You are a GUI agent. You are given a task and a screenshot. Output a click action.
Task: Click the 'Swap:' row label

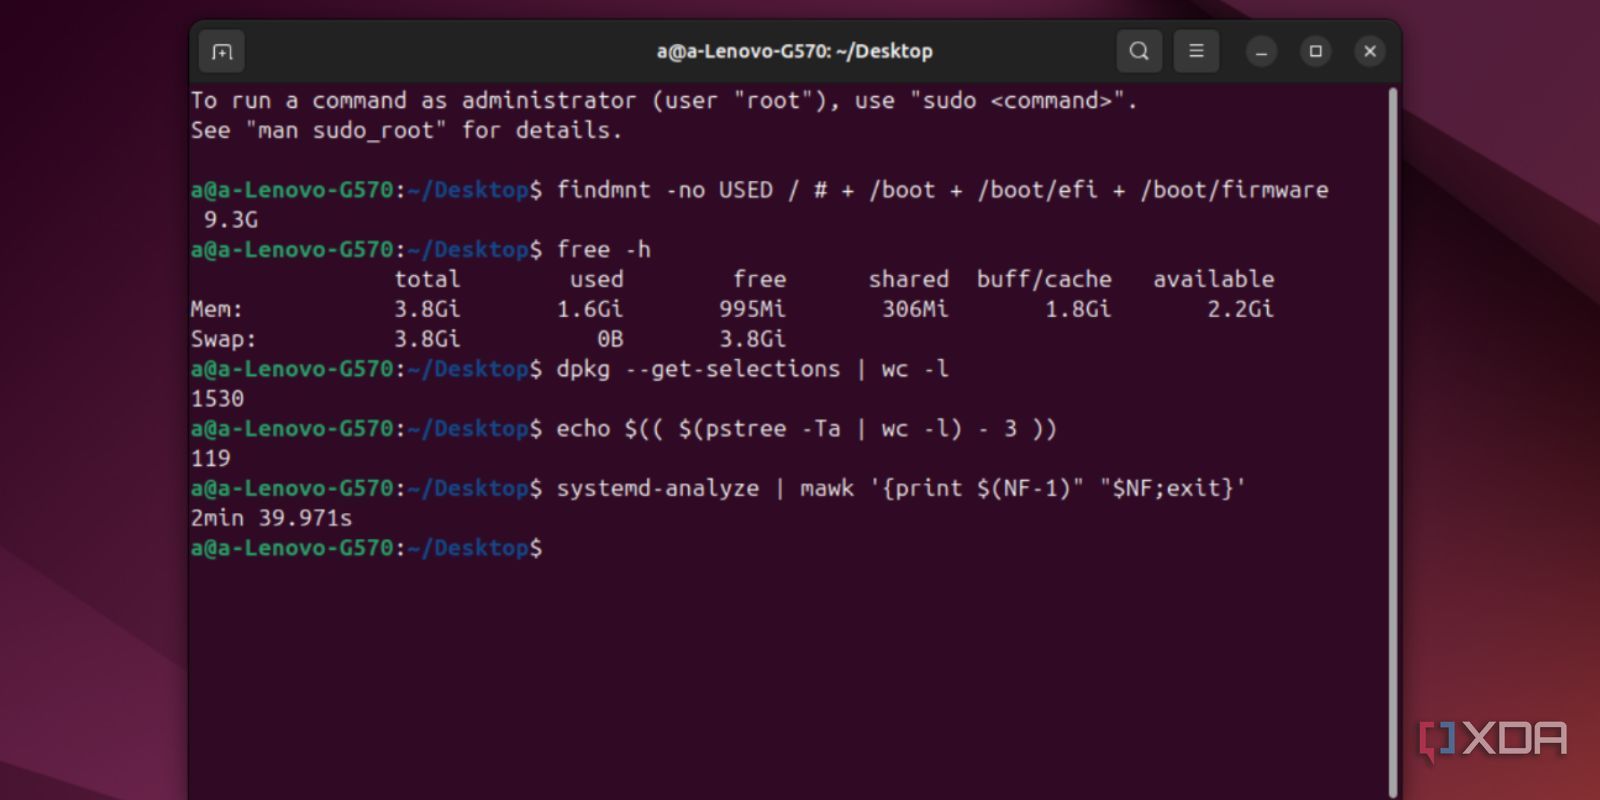[x=224, y=340]
